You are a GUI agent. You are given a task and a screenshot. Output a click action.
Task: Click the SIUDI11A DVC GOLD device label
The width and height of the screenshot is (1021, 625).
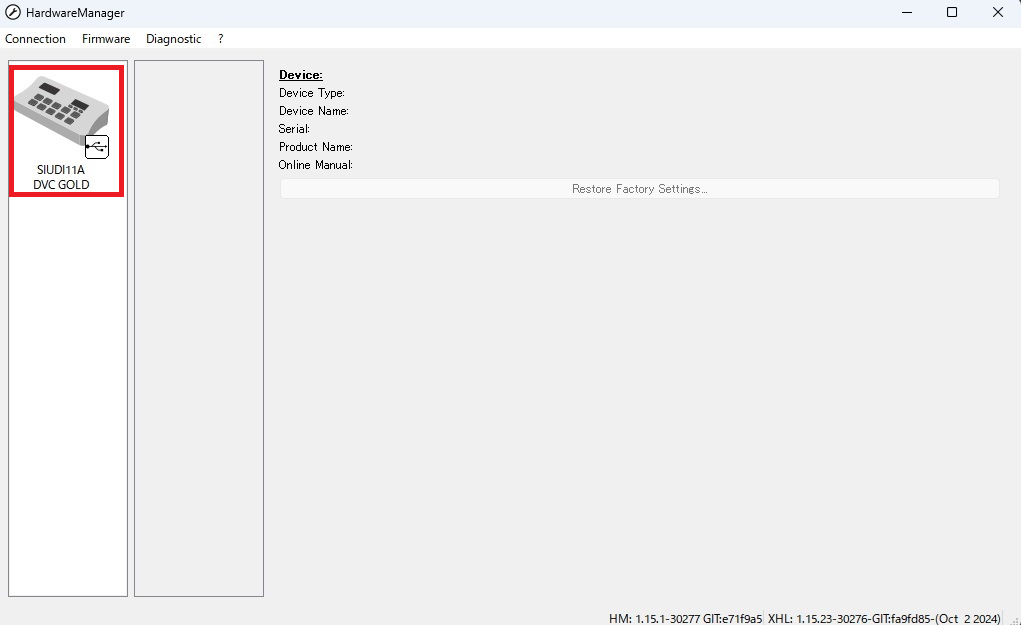coord(61,177)
